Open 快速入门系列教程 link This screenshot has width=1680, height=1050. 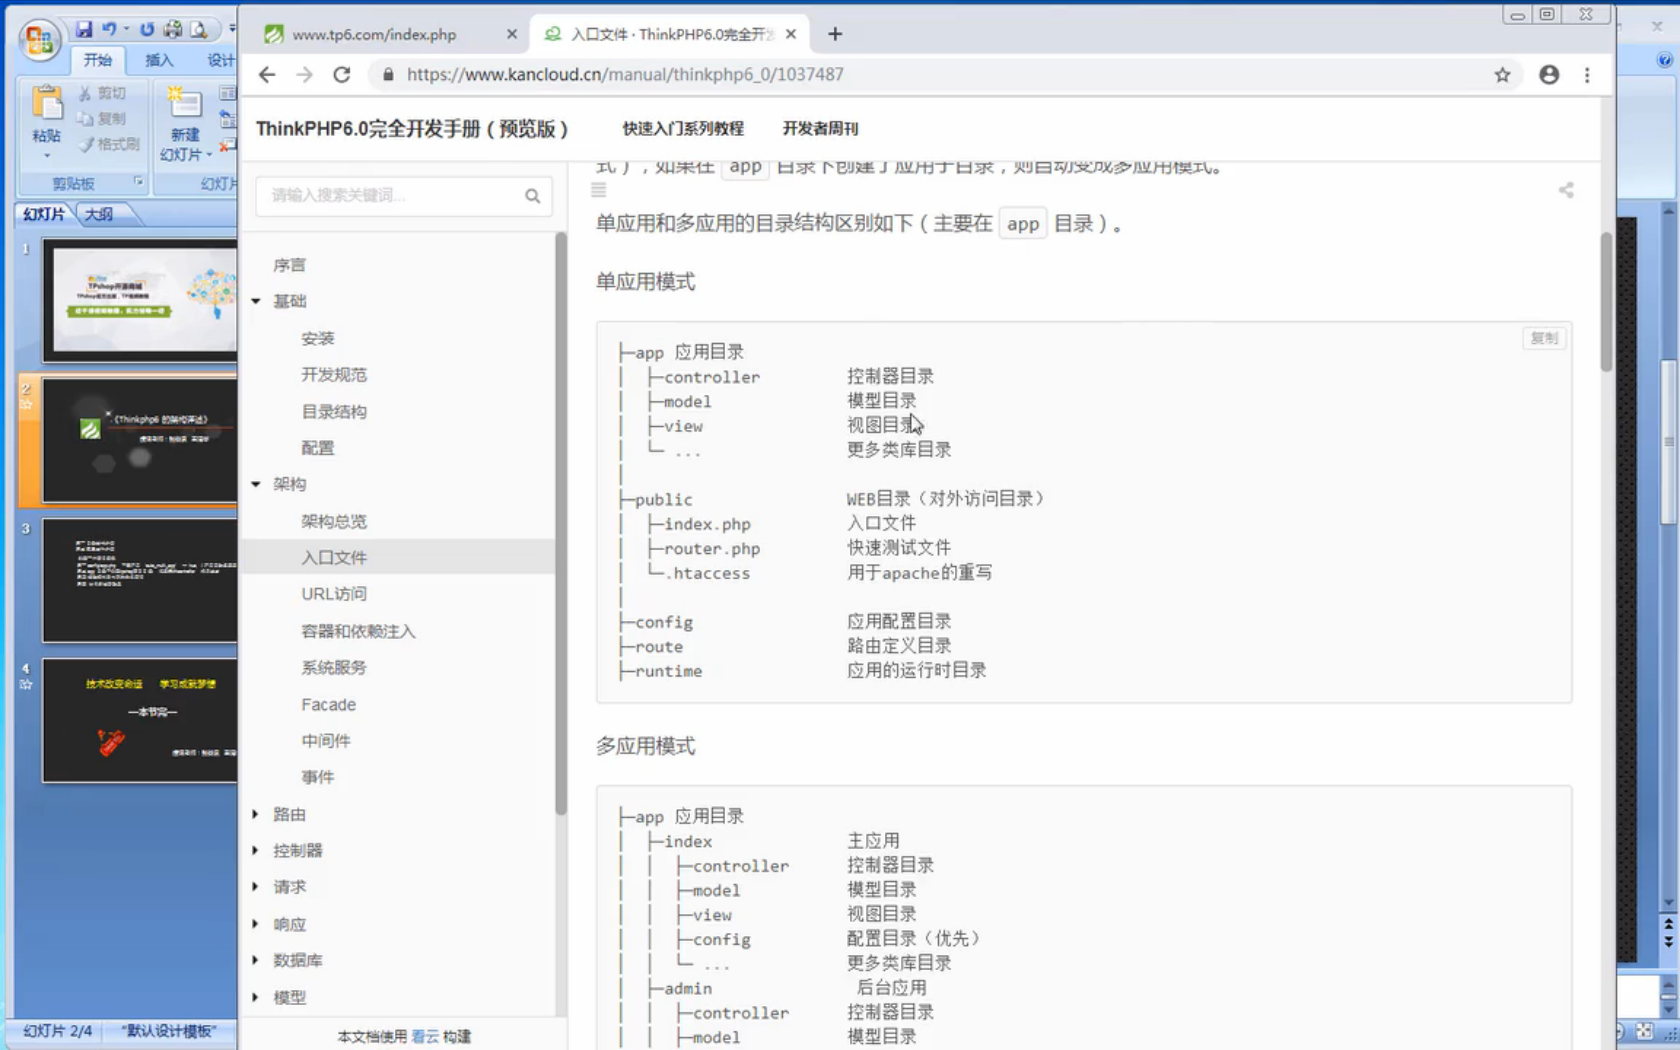click(683, 128)
